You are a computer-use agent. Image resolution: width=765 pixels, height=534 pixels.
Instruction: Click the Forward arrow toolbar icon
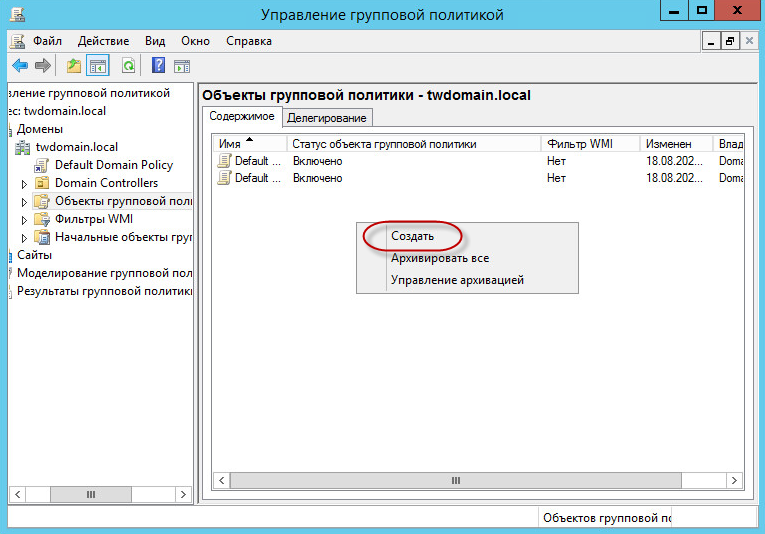tap(43, 66)
